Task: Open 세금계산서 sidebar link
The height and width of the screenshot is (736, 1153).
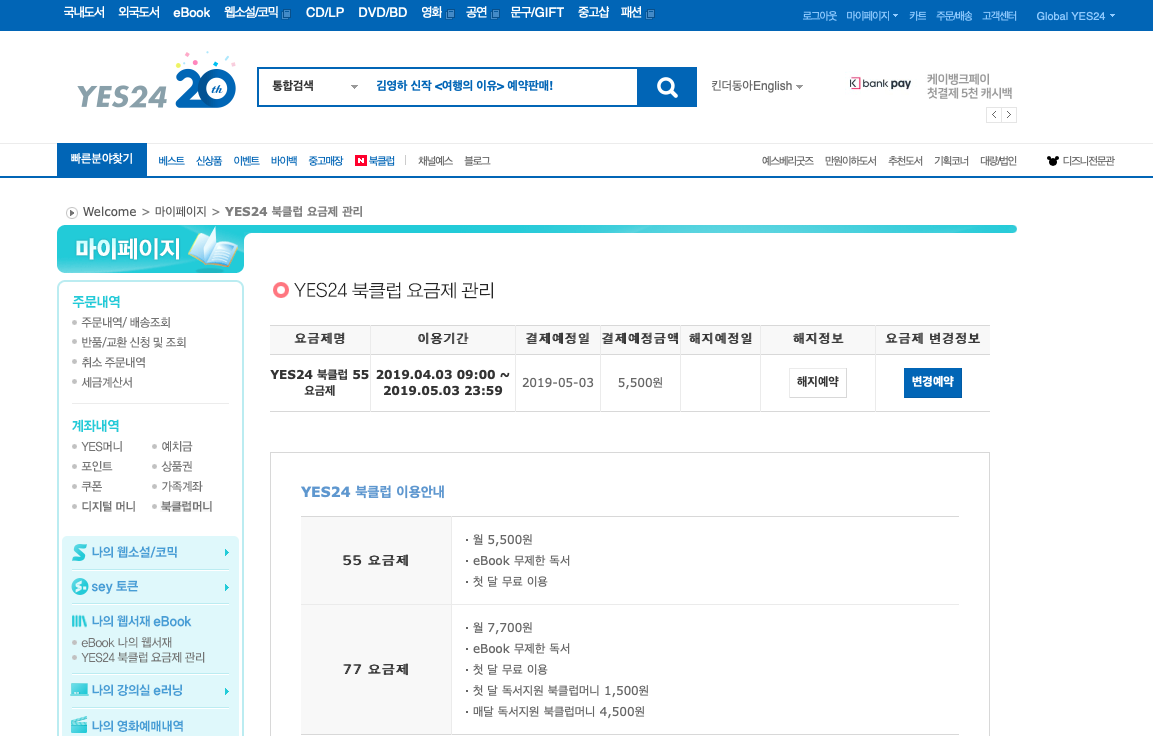Action: click(x=107, y=382)
